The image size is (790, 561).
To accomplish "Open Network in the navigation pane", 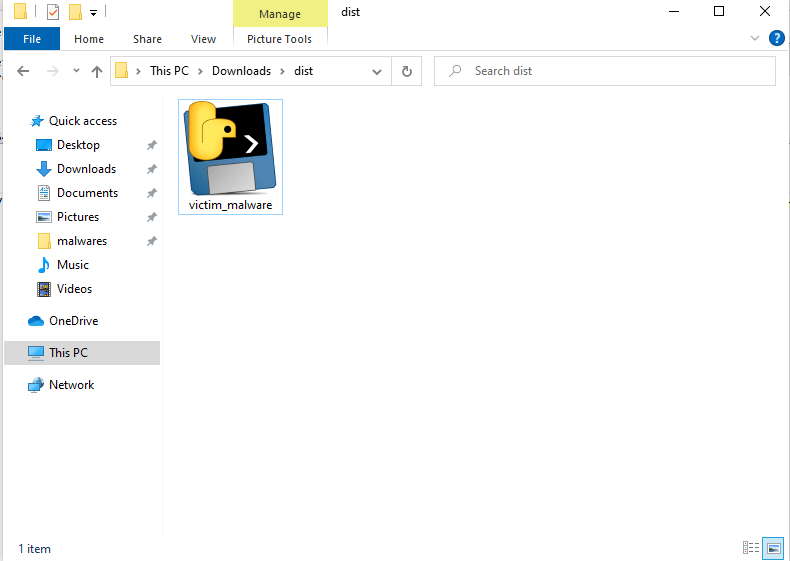I will point(71,385).
